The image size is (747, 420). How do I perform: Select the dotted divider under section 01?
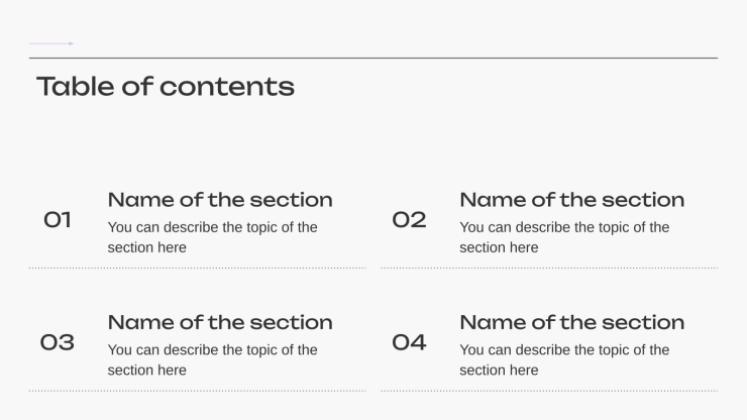pyautogui.click(x=197, y=268)
